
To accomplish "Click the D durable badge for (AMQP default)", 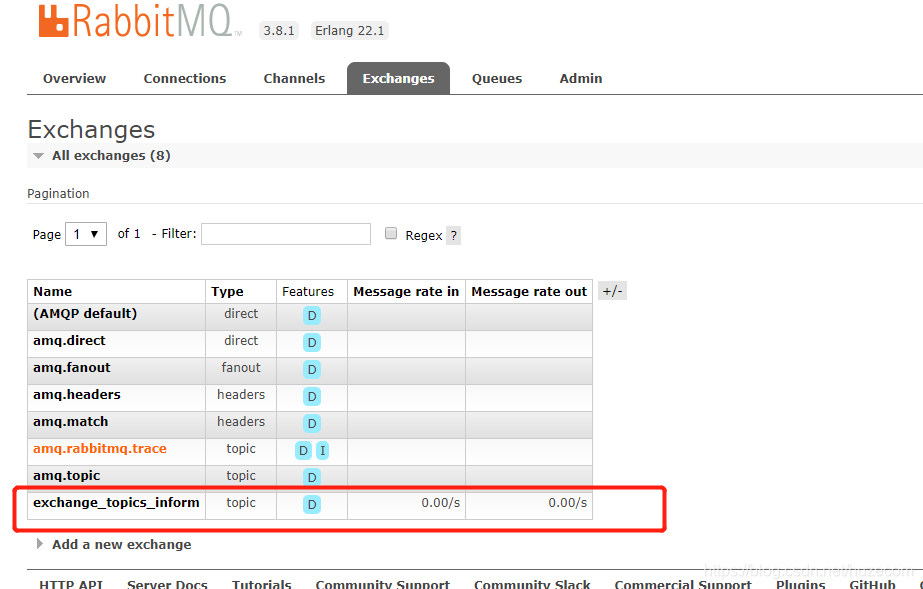I will [312, 315].
